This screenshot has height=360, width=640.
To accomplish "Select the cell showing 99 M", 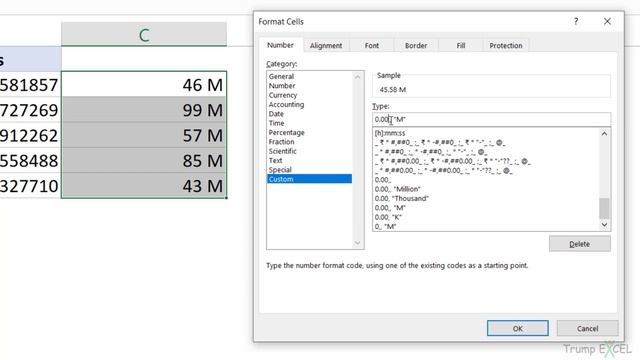I will 144,110.
